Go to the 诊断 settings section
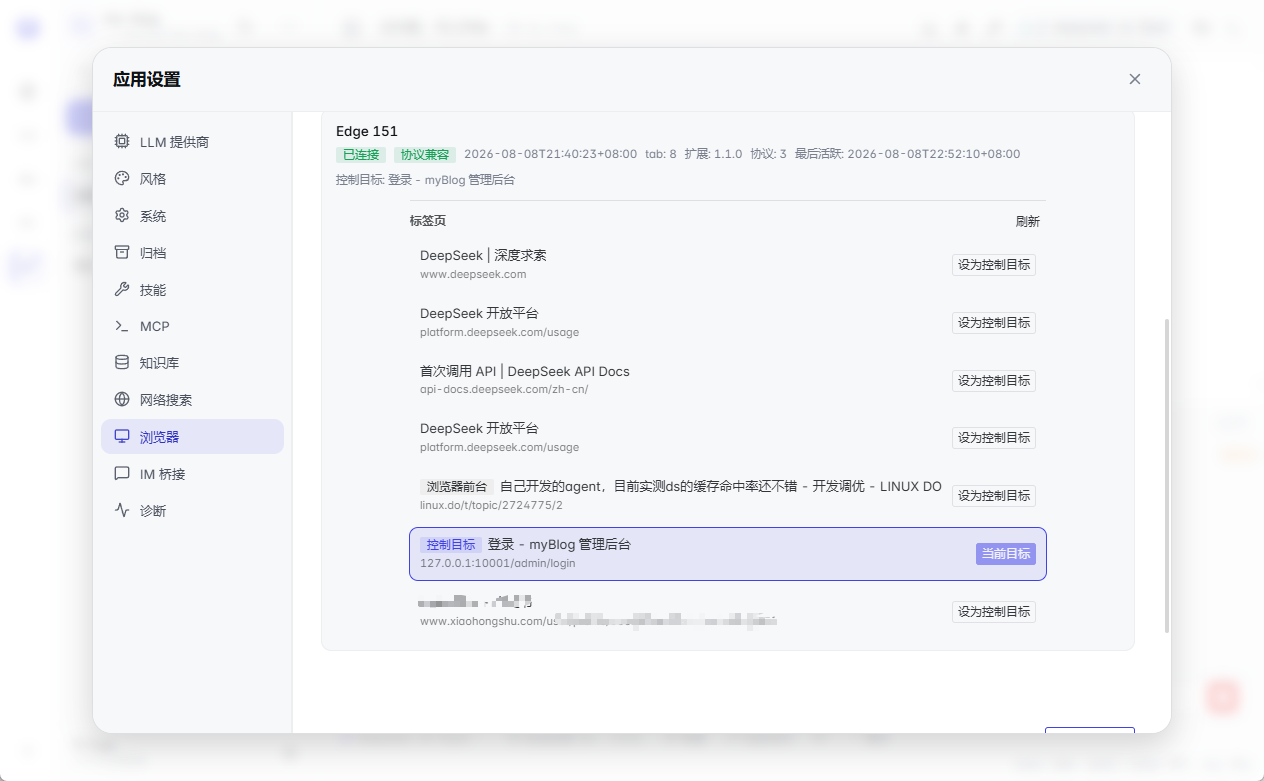1264x781 pixels. click(192, 510)
